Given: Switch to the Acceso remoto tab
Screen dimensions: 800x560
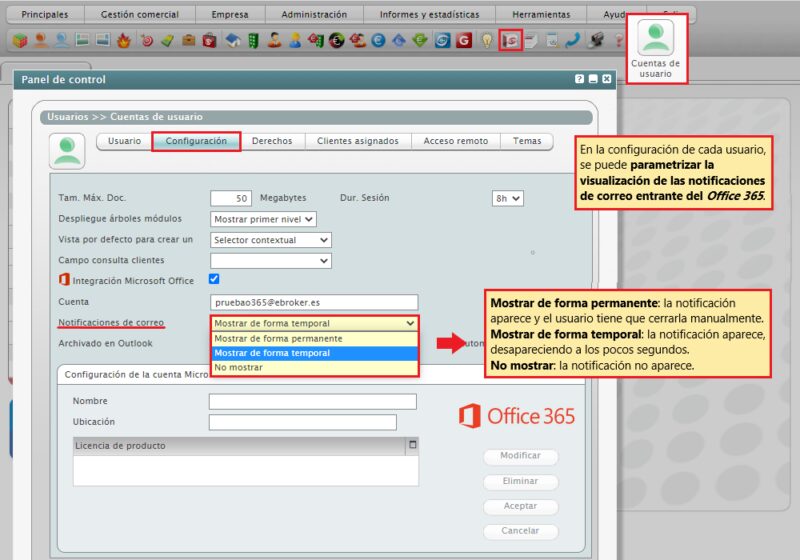Looking at the screenshot, I should pyautogui.click(x=456, y=141).
